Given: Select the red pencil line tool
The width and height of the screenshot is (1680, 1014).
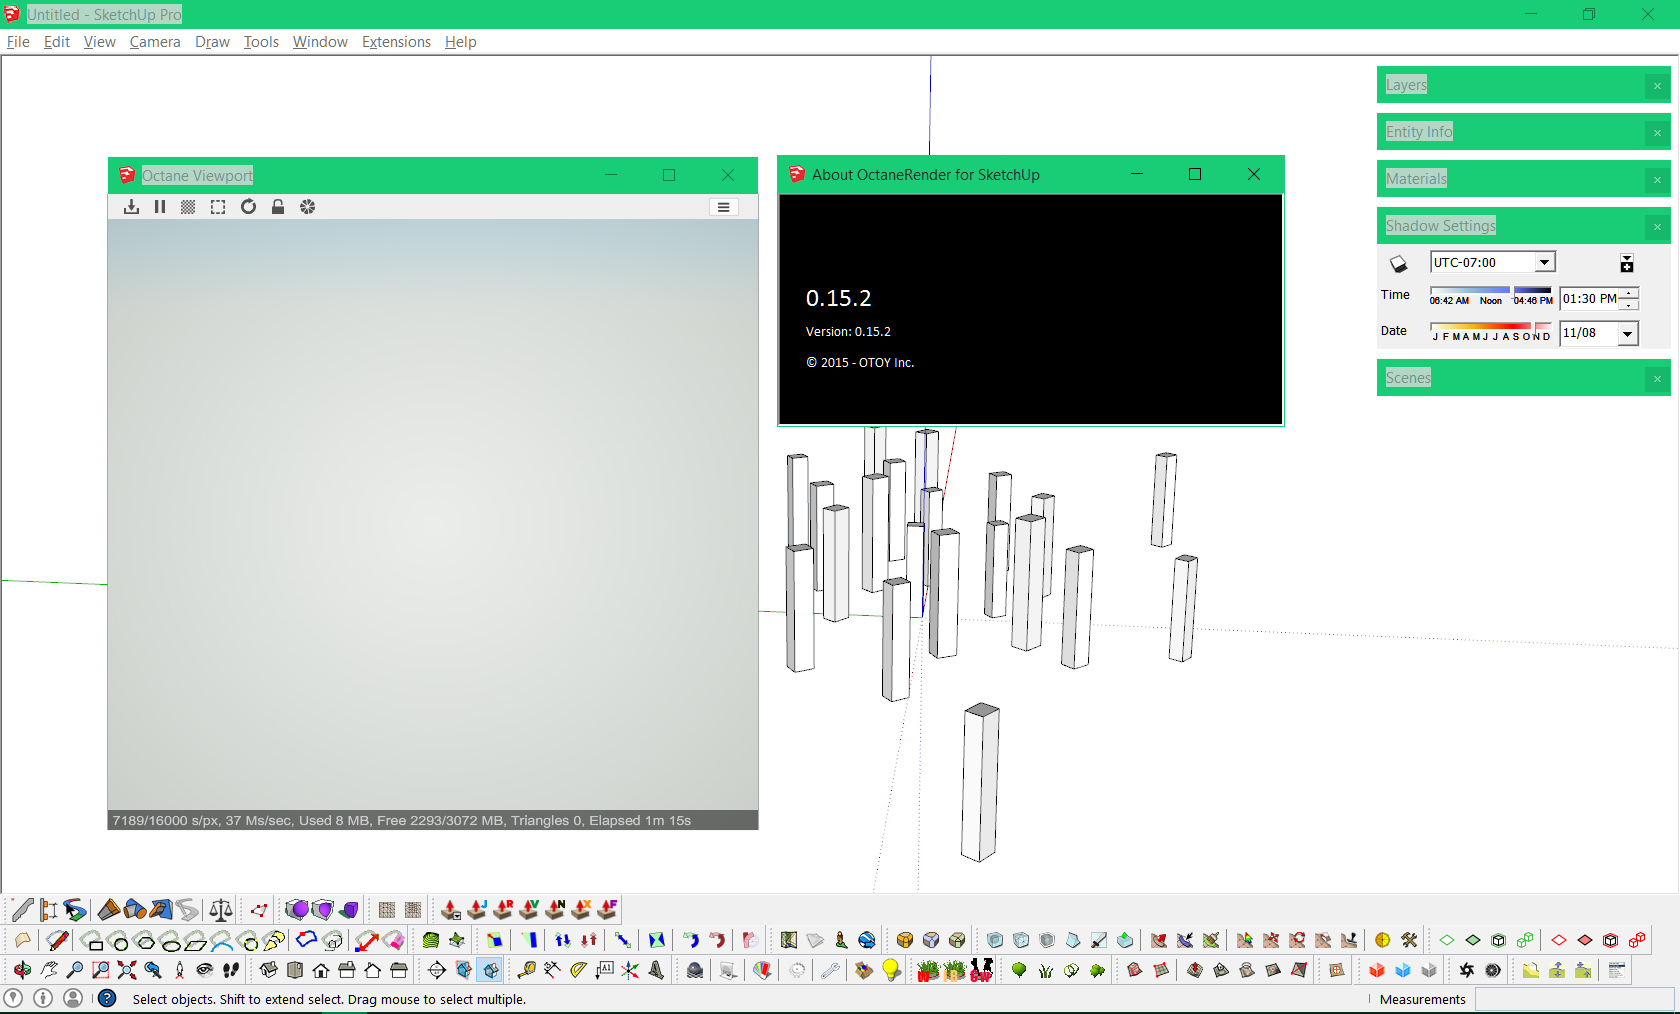Looking at the screenshot, I should pyautogui.click(x=58, y=940).
